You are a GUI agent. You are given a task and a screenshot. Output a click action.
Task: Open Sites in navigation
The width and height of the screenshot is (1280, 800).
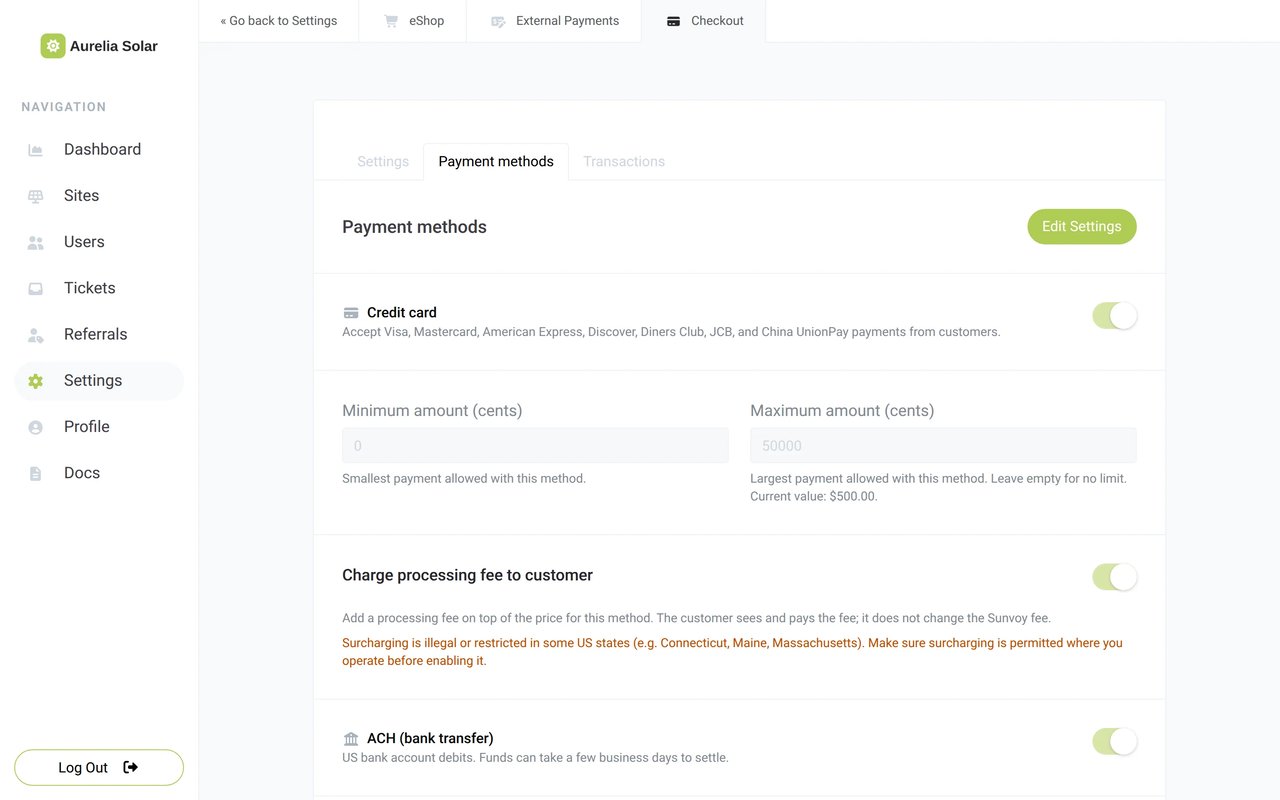pyautogui.click(x=99, y=196)
